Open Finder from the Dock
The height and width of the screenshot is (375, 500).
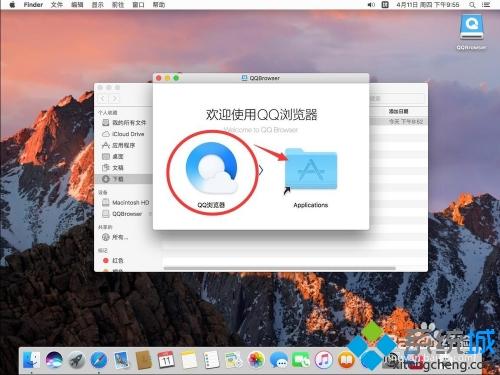click(x=31, y=360)
